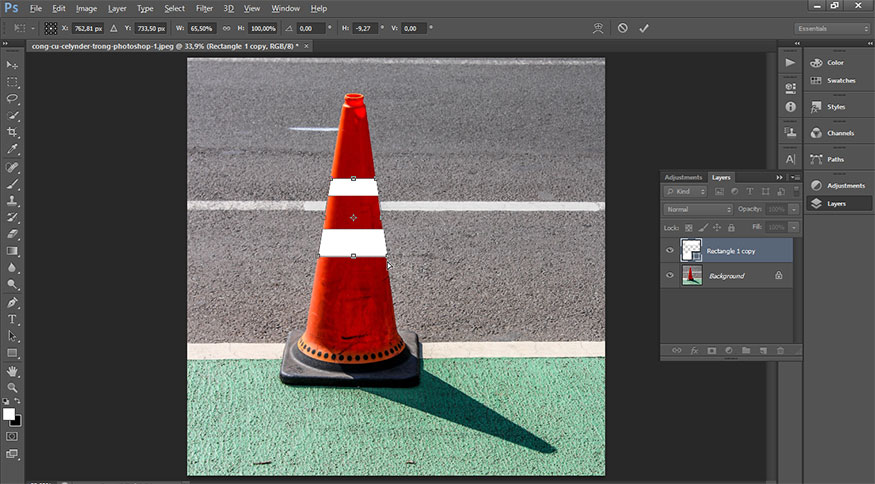The width and height of the screenshot is (875, 484).
Task: Select the Lasso tool
Action: 13,99
